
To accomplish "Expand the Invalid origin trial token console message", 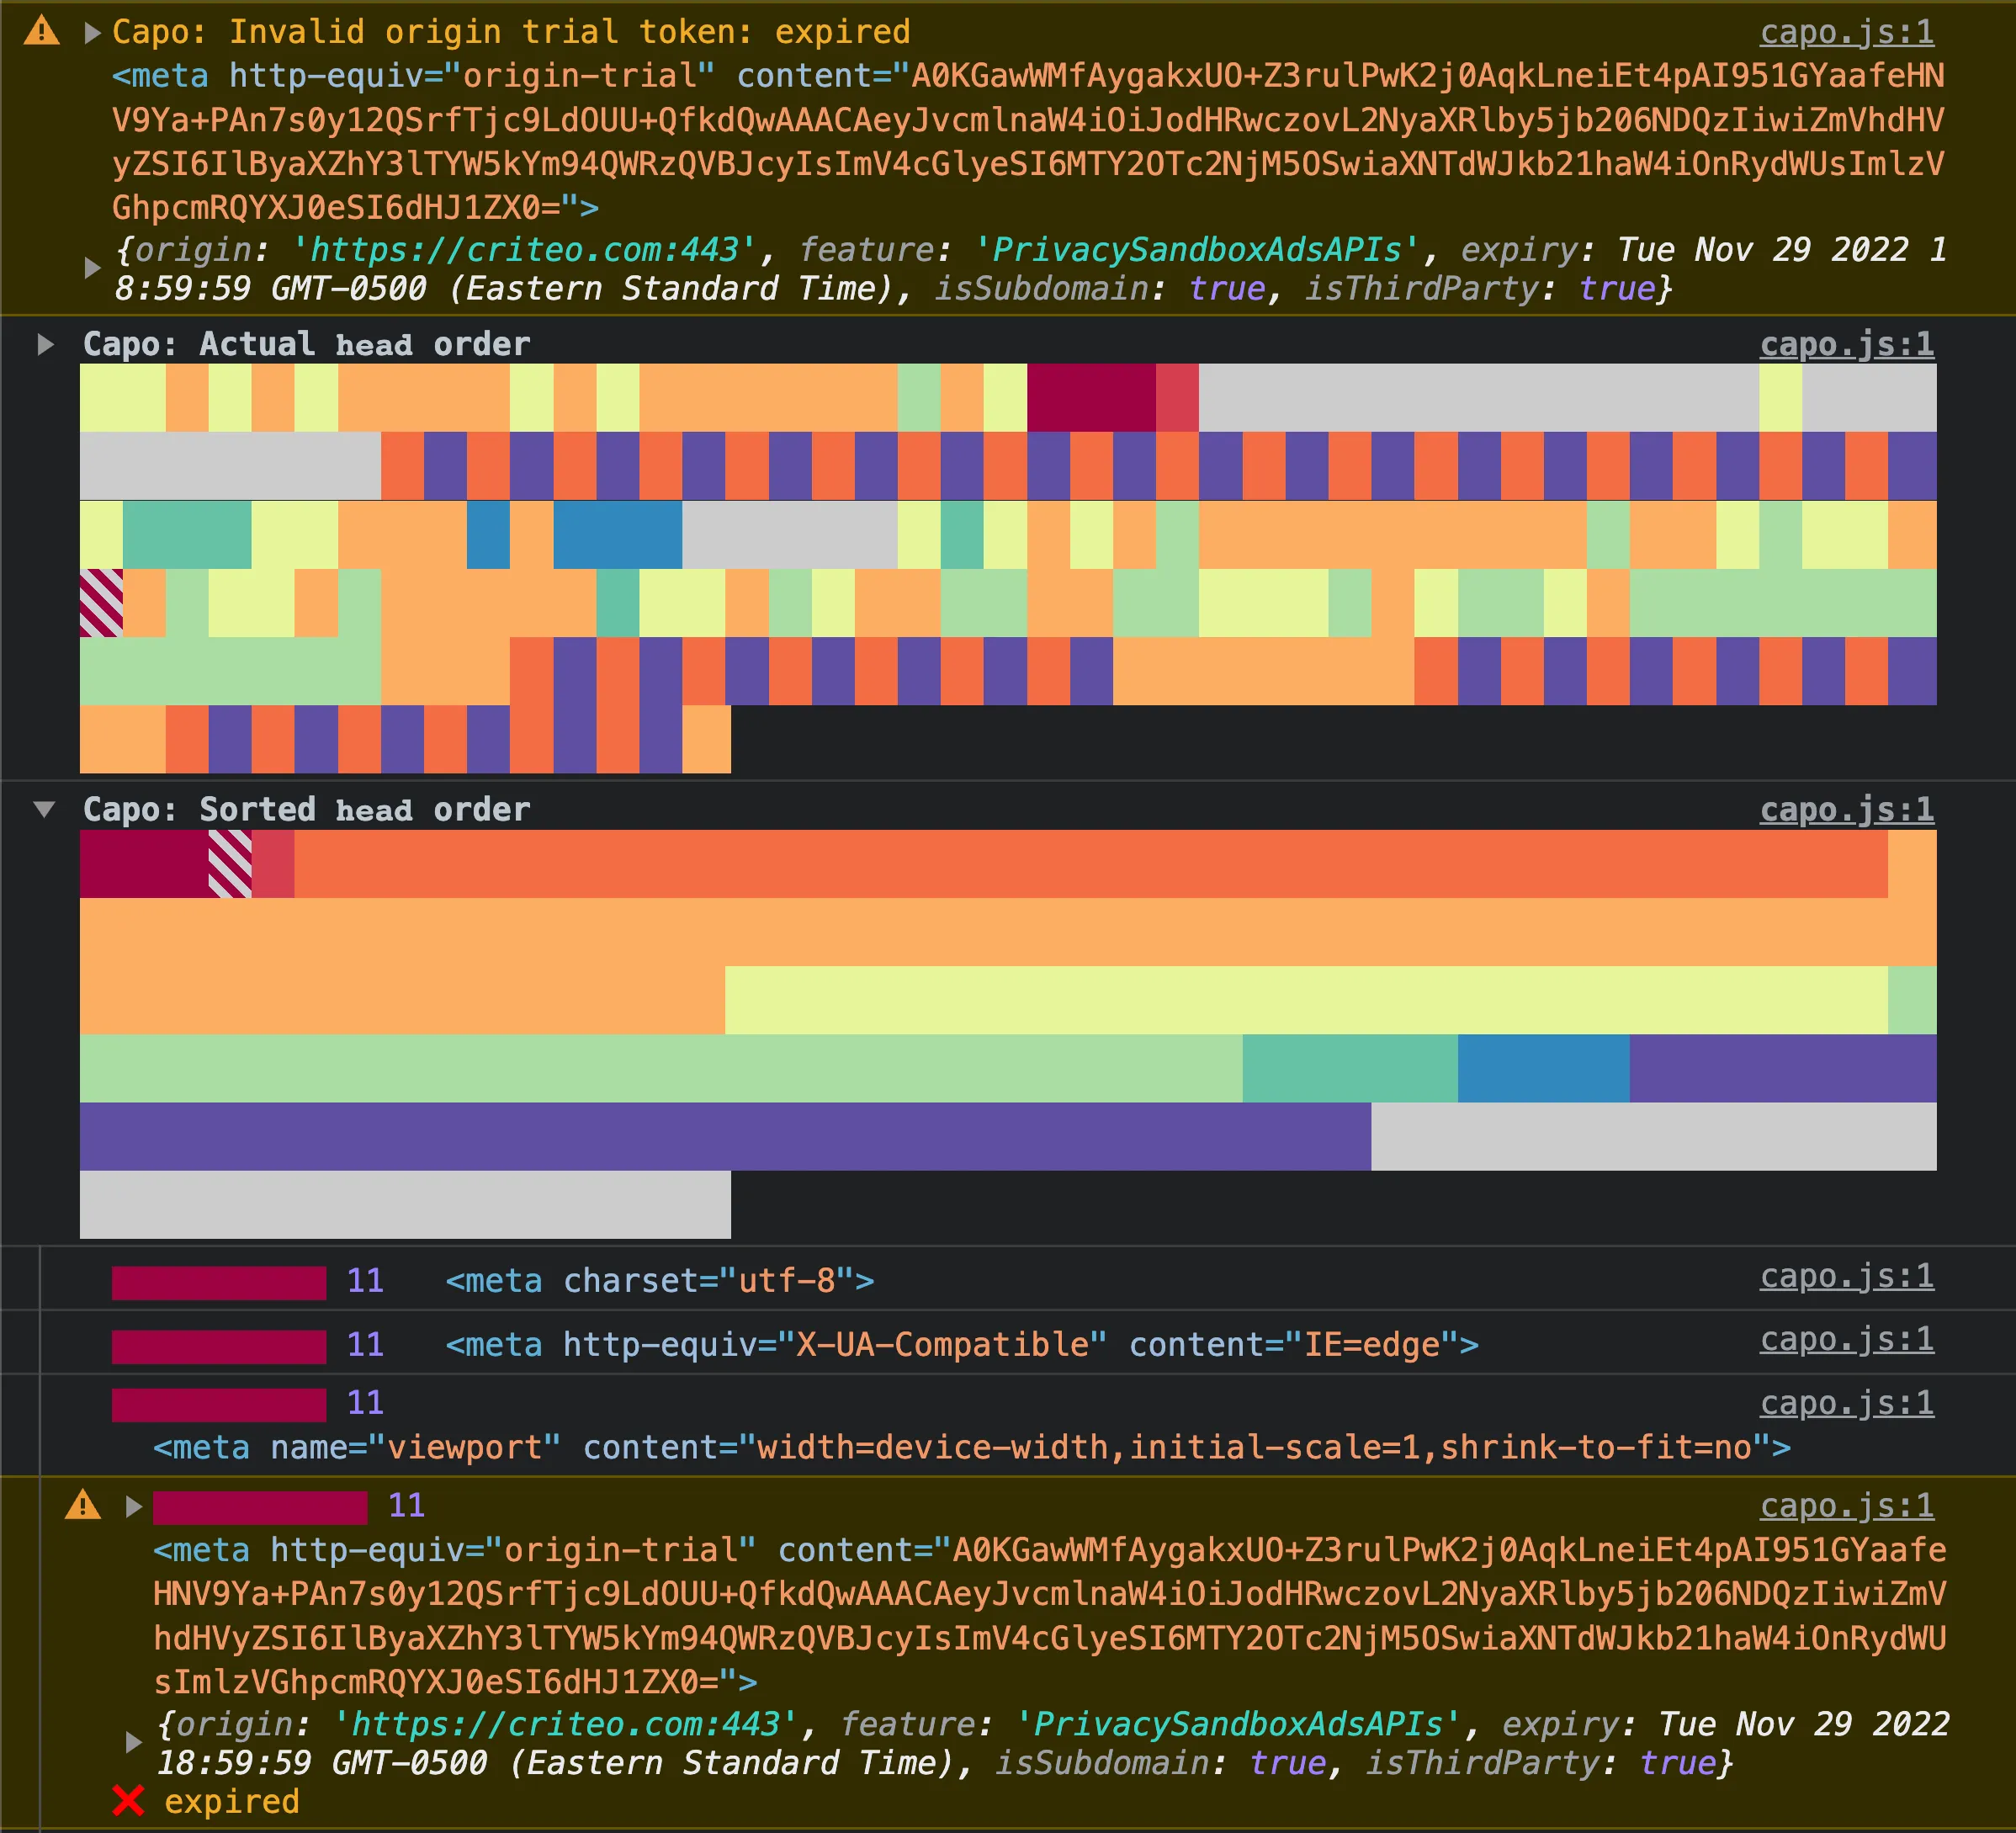I will point(94,33).
